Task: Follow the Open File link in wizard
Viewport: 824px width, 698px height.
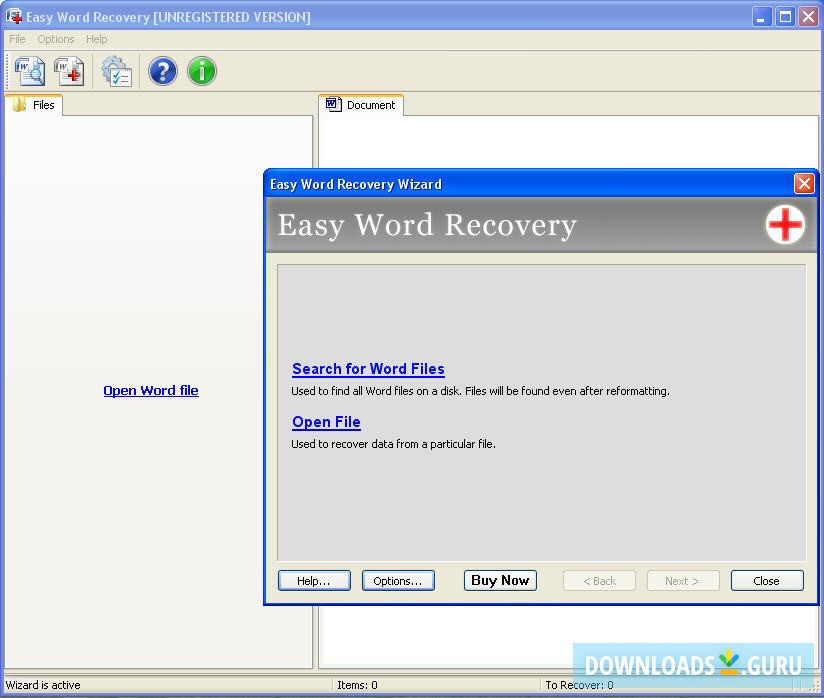Action: click(326, 422)
